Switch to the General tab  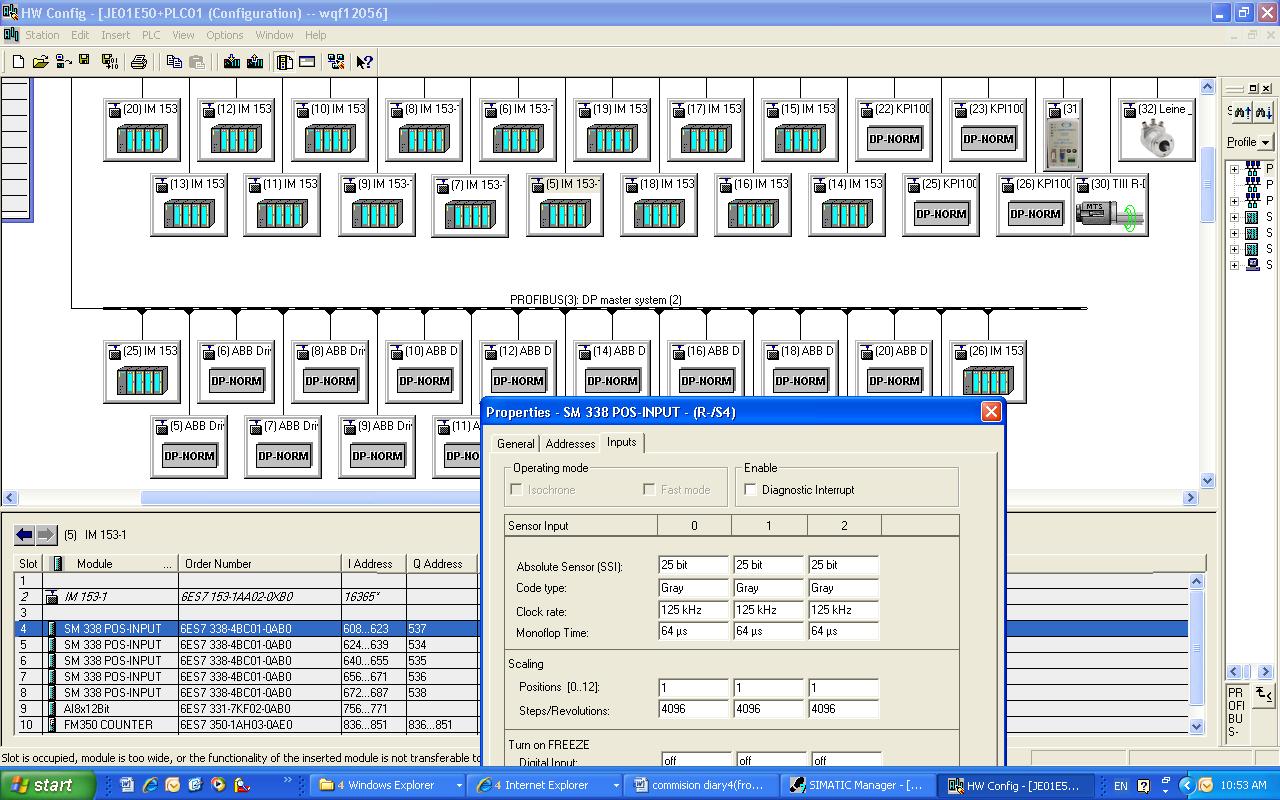pyautogui.click(x=516, y=444)
